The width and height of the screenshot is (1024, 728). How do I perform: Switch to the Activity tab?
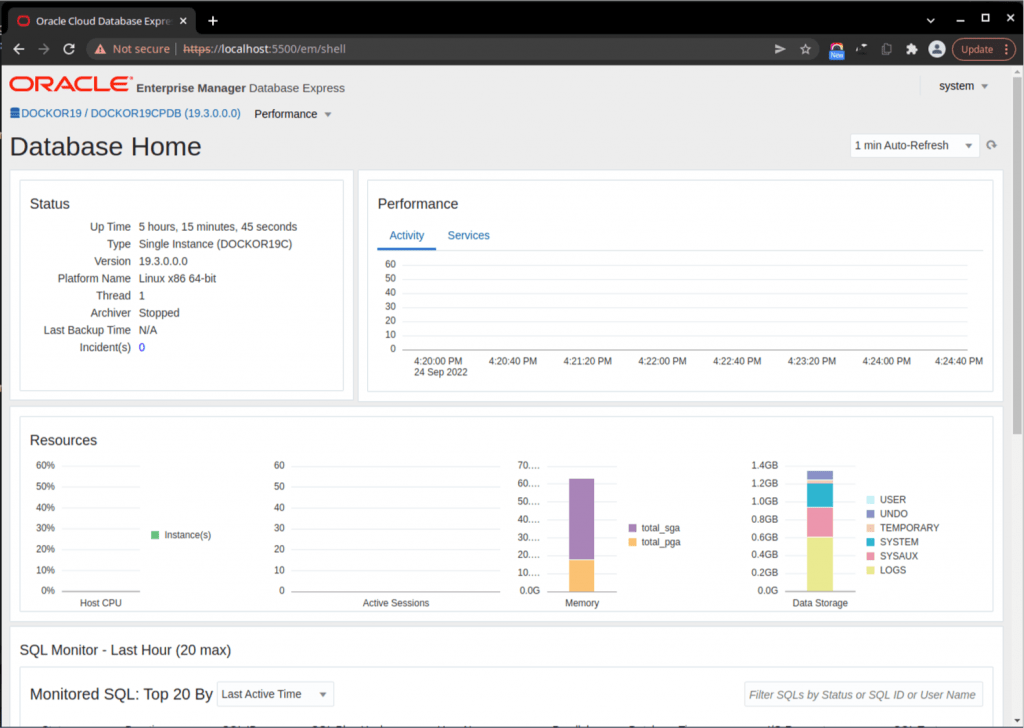(406, 236)
